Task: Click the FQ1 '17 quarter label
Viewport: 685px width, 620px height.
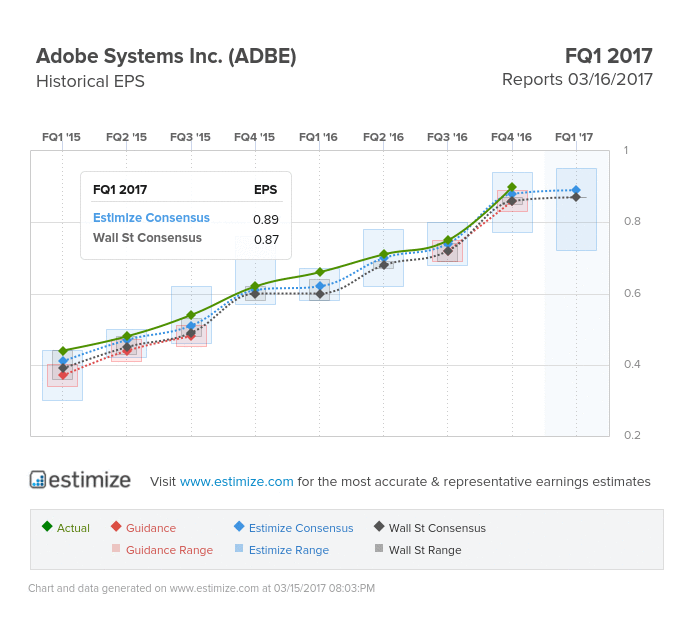Action: (574, 137)
